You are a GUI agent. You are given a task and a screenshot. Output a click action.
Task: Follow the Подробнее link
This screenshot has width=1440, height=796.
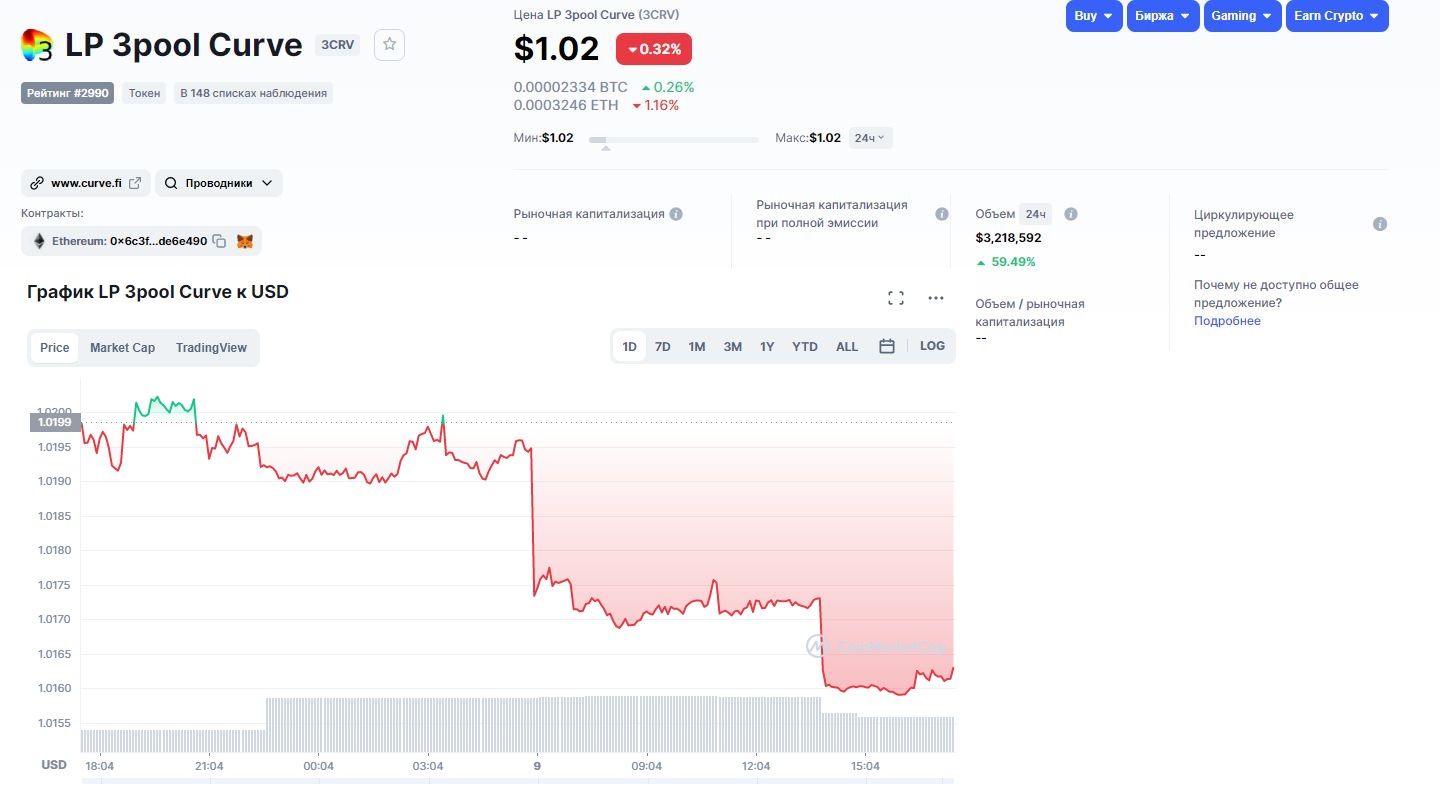tap(1227, 321)
